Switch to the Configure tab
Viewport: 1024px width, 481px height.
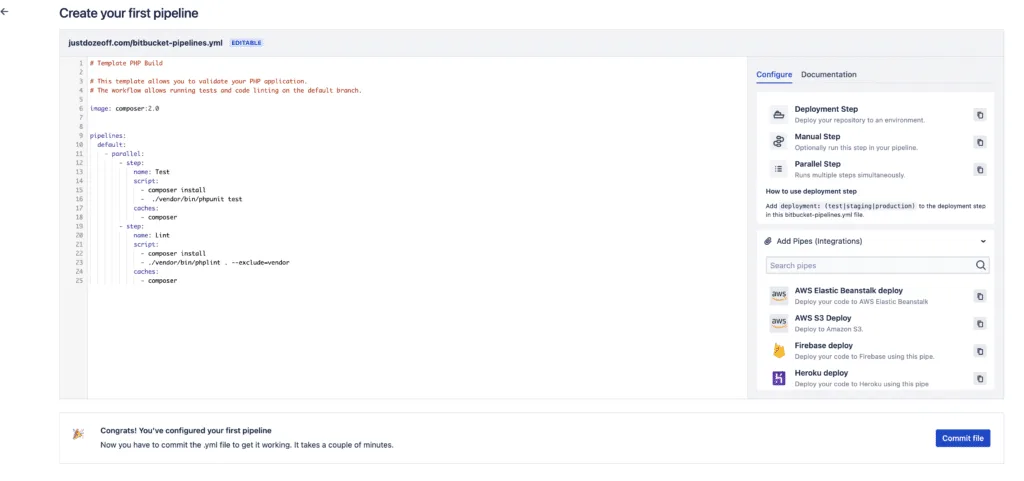[774, 74]
